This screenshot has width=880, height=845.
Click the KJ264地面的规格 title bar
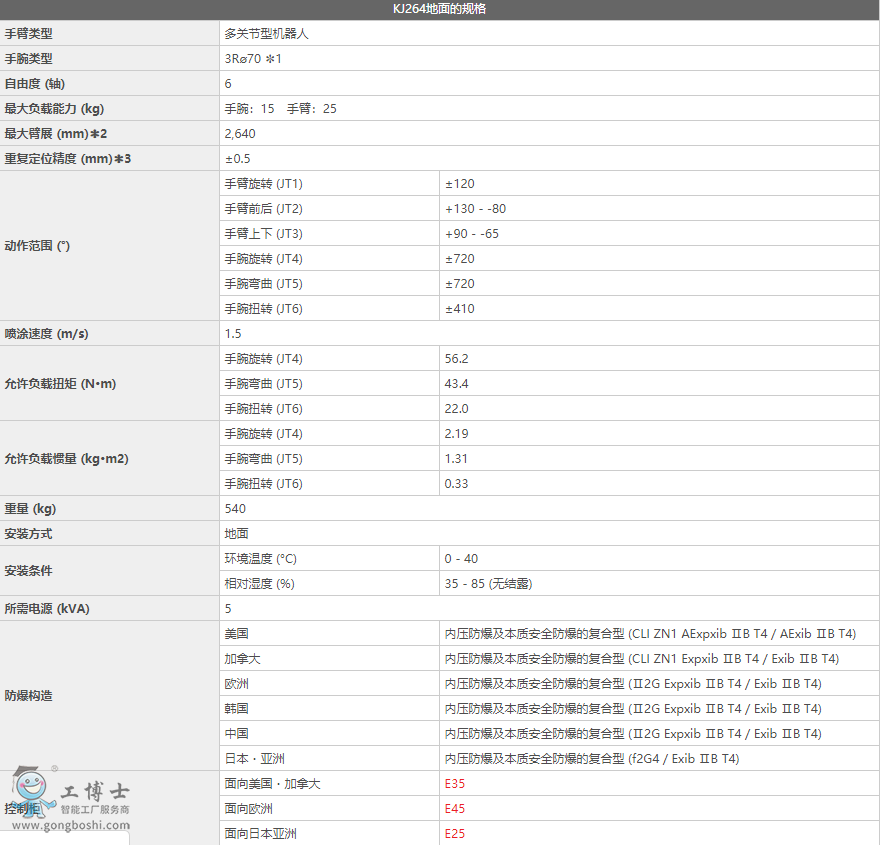440,9
